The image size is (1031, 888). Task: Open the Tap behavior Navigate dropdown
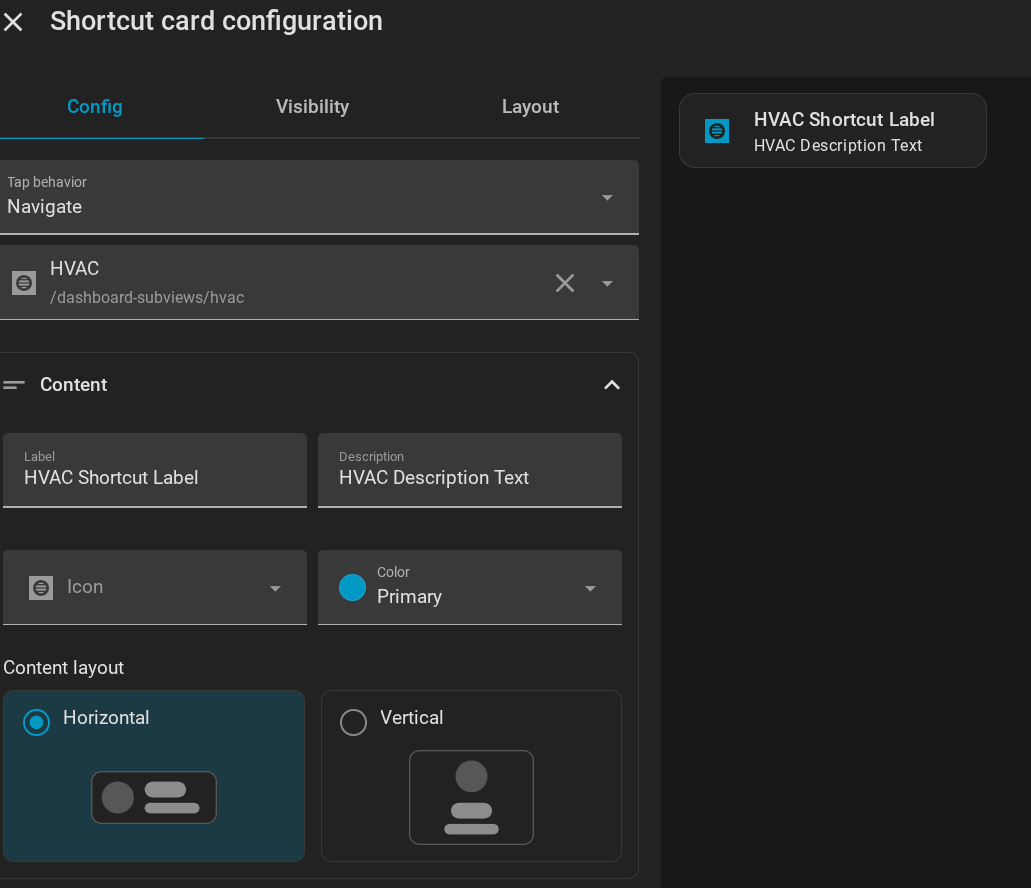coord(319,197)
